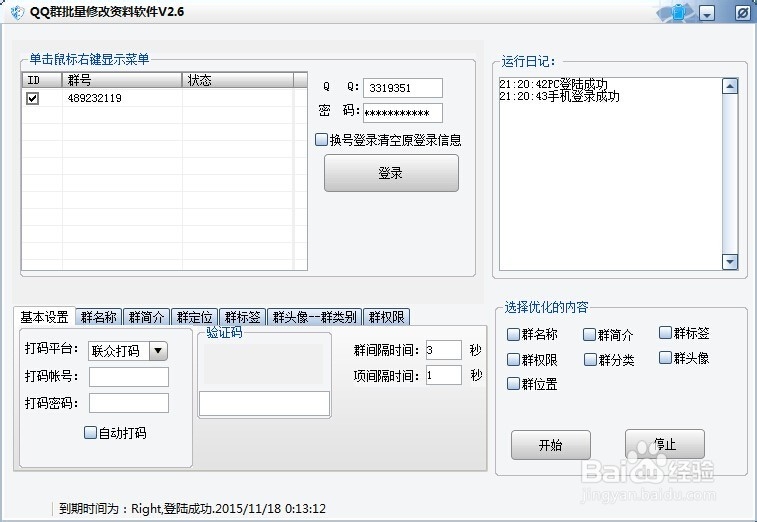Check the 群简介 optimization option
This screenshot has width=757, height=522.
[589, 335]
